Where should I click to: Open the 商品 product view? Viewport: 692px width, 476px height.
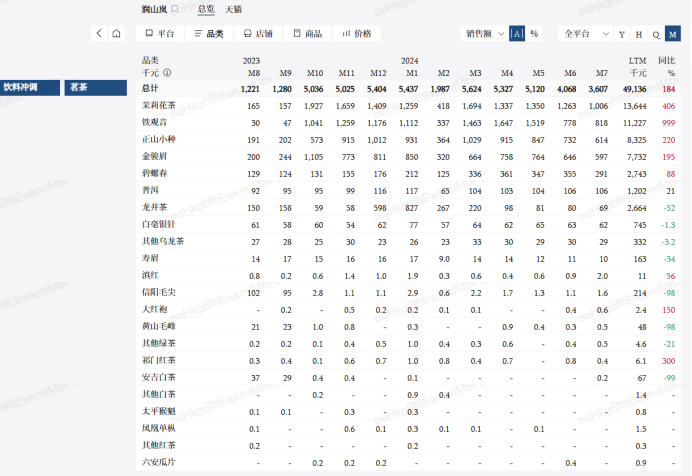coord(307,33)
